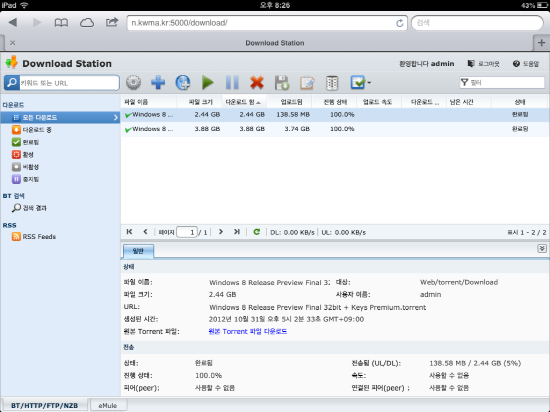Click the Download Station logo icon
The height and width of the screenshot is (412, 550).
pos(12,62)
